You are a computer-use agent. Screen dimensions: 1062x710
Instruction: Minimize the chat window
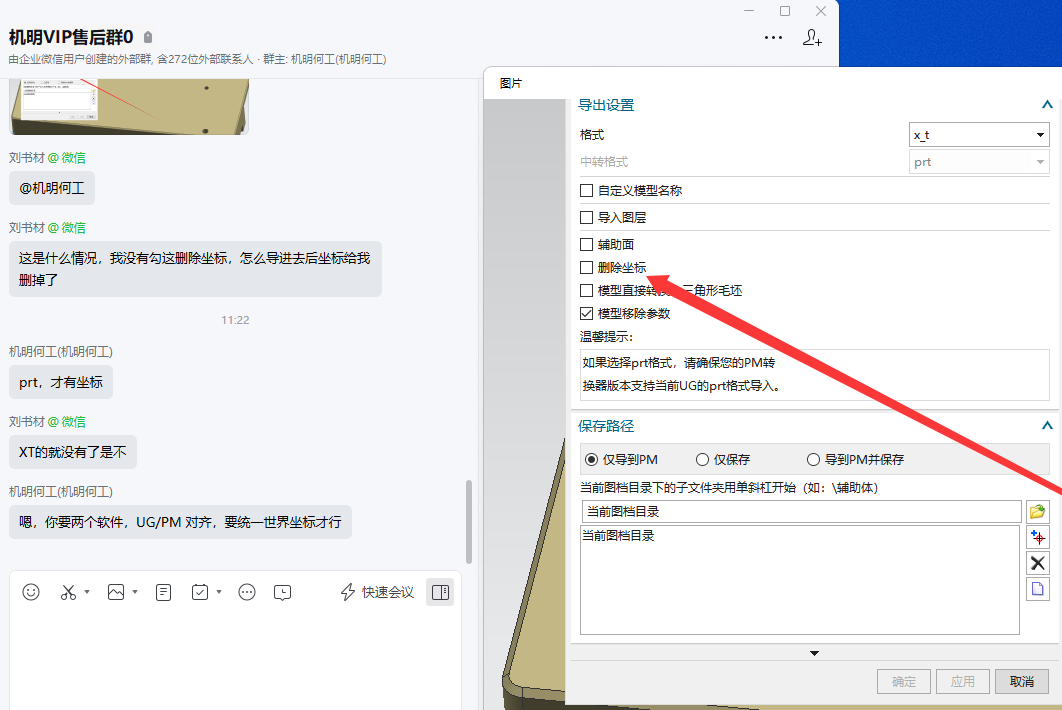point(749,11)
